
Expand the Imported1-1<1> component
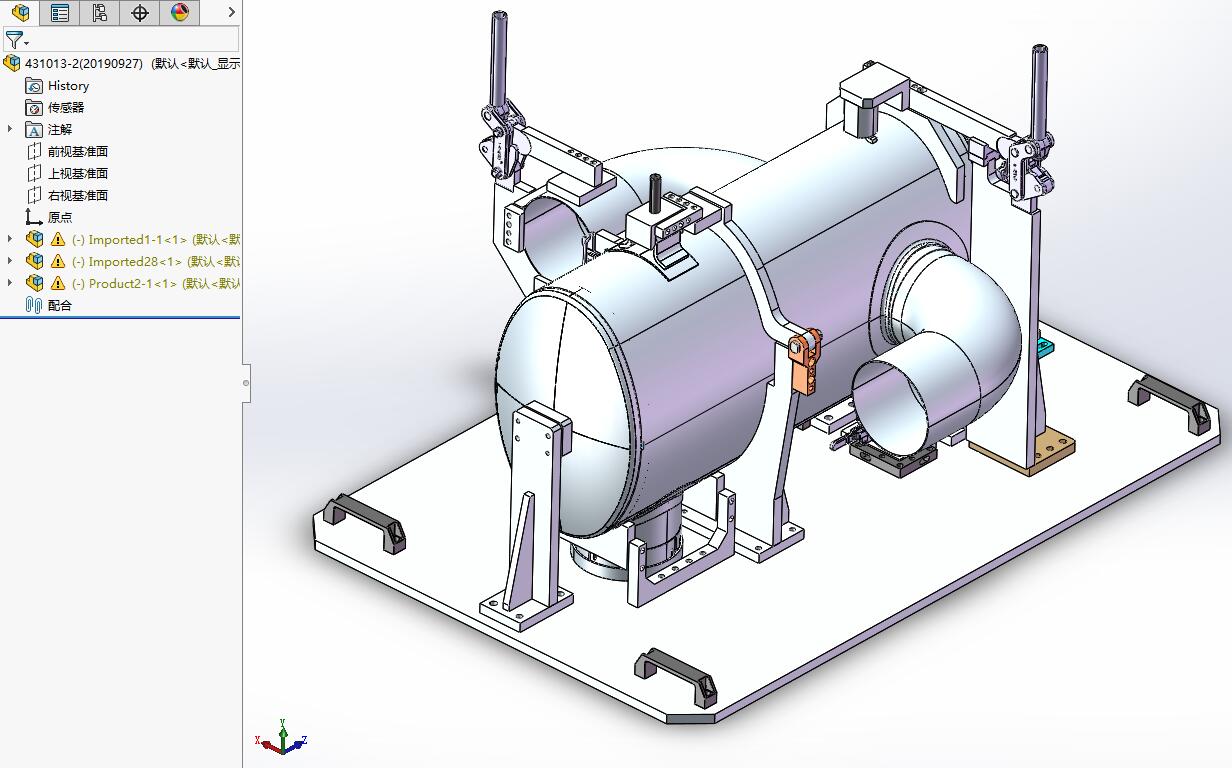pyautogui.click(x=10, y=239)
